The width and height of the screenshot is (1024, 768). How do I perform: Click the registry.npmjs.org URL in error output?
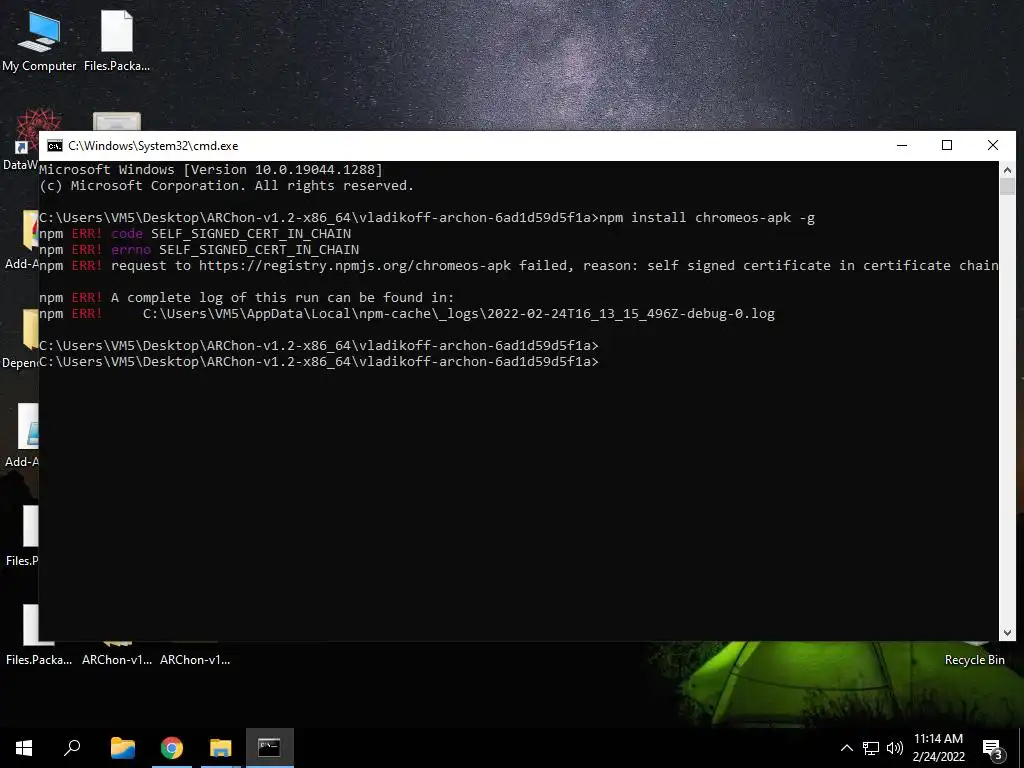[x=355, y=265]
